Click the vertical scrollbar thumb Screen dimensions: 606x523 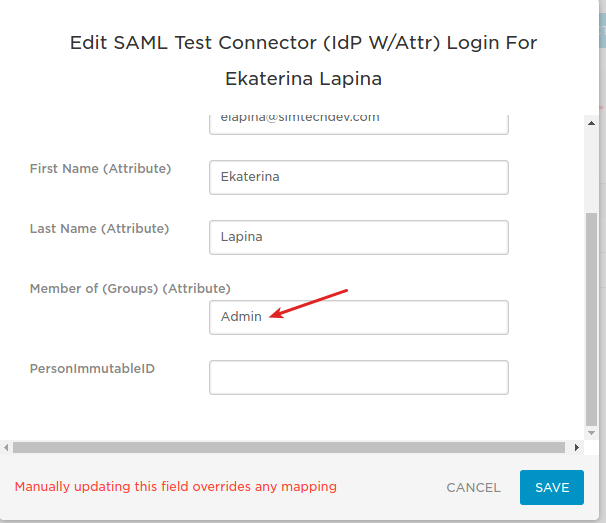pyautogui.click(x=591, y=319)
